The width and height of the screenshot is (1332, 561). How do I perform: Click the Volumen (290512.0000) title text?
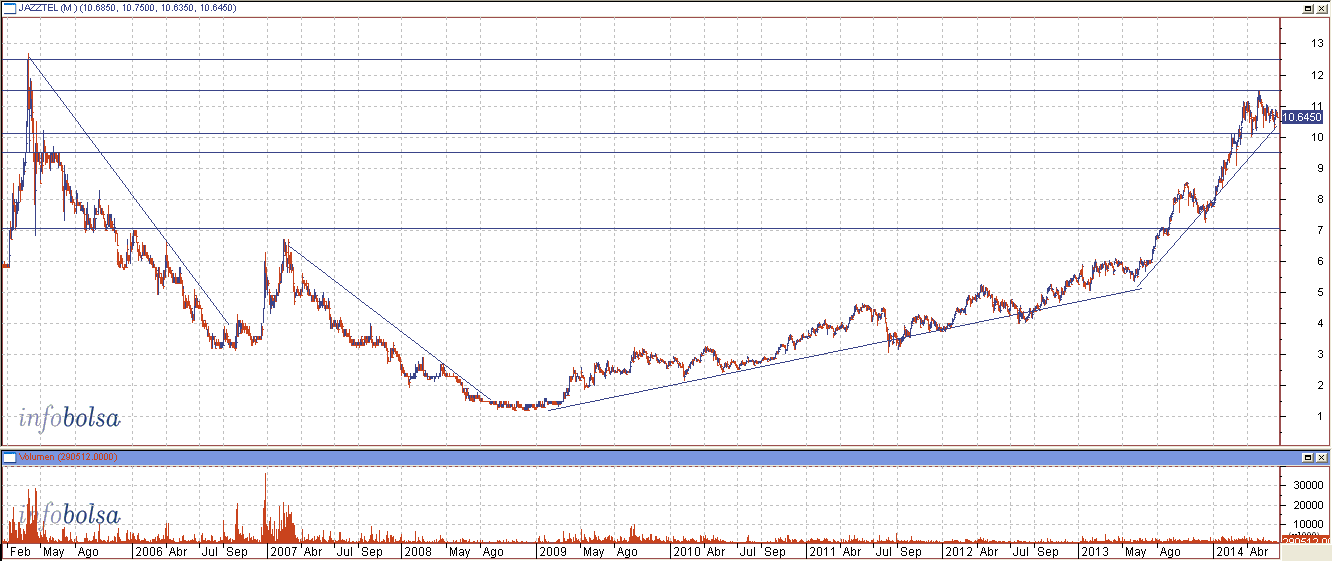[68, 457]
